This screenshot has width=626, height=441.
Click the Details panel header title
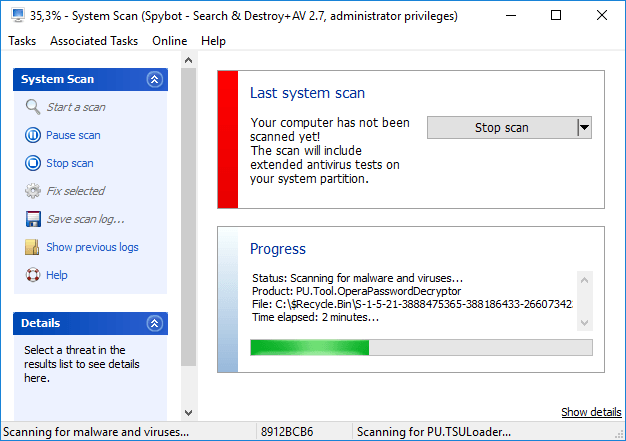coord(40,323)
